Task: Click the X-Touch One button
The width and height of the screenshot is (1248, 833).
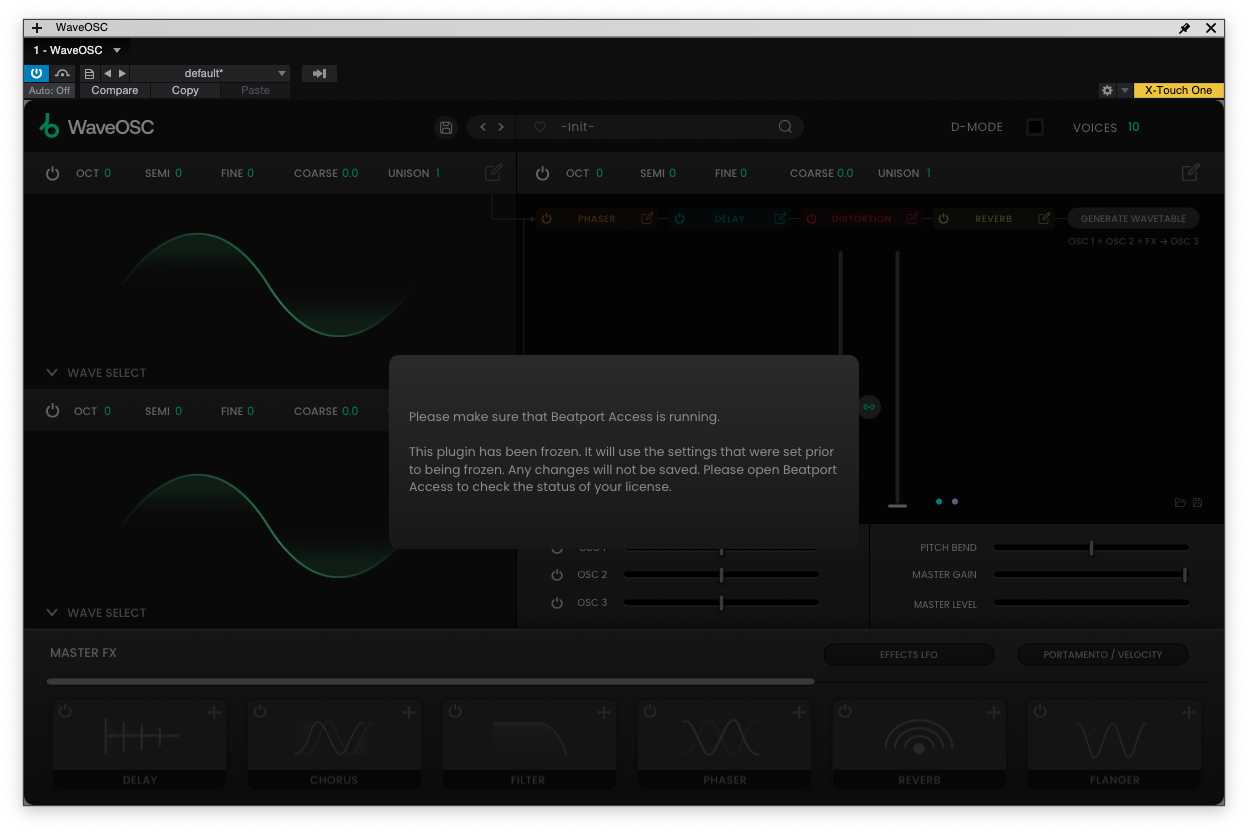Action: point(1178,90)
